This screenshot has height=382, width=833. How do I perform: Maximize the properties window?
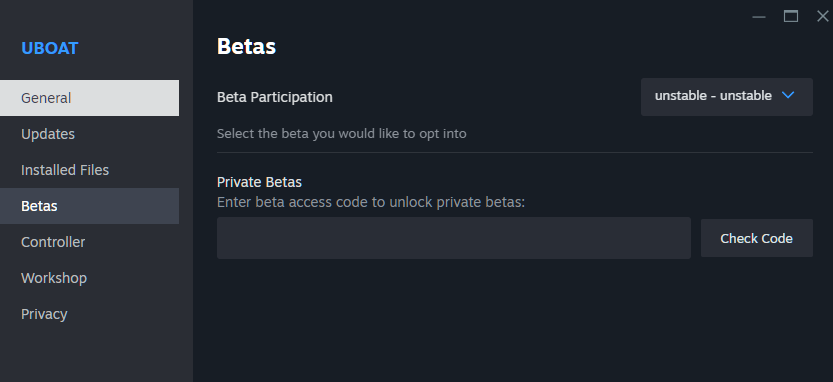point(790,17)
